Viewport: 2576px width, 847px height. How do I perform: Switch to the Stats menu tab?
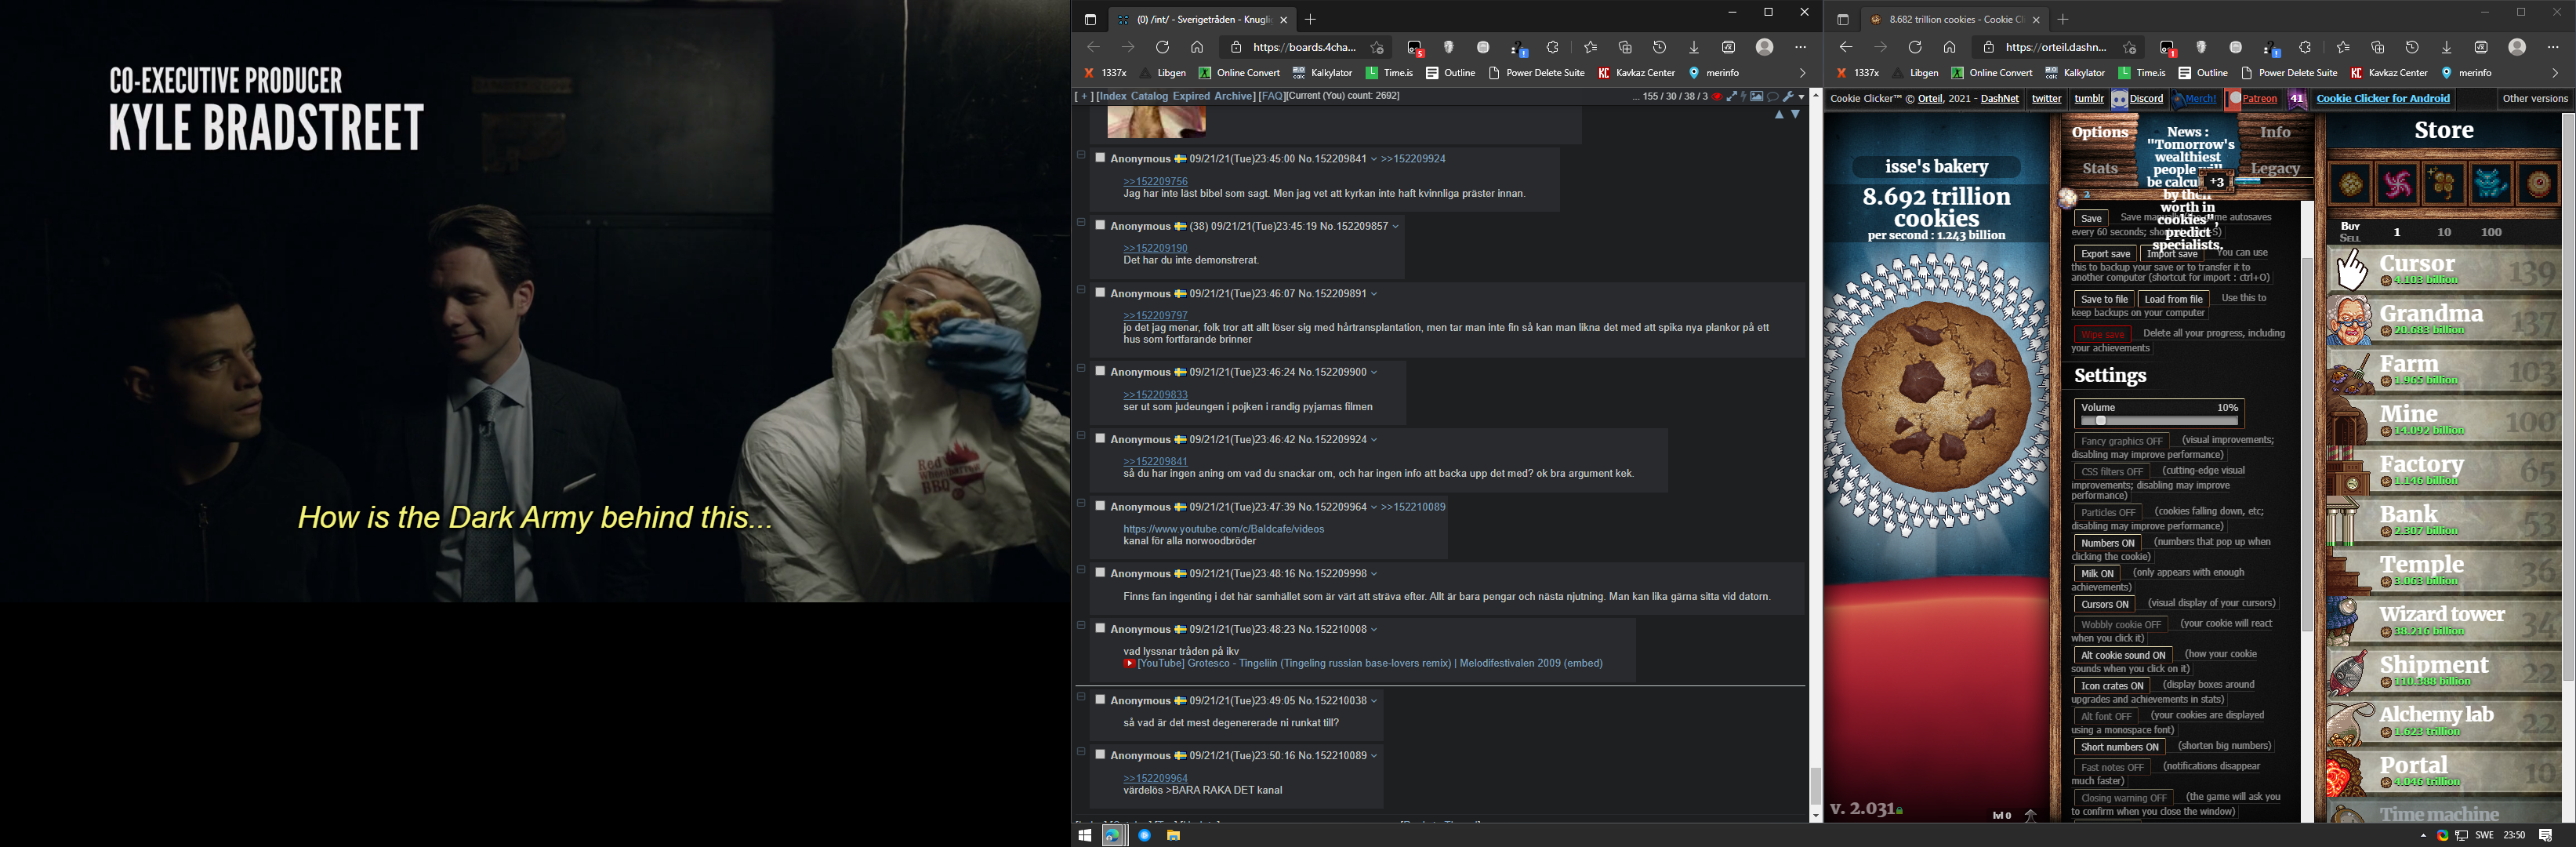coord(2100,168)
